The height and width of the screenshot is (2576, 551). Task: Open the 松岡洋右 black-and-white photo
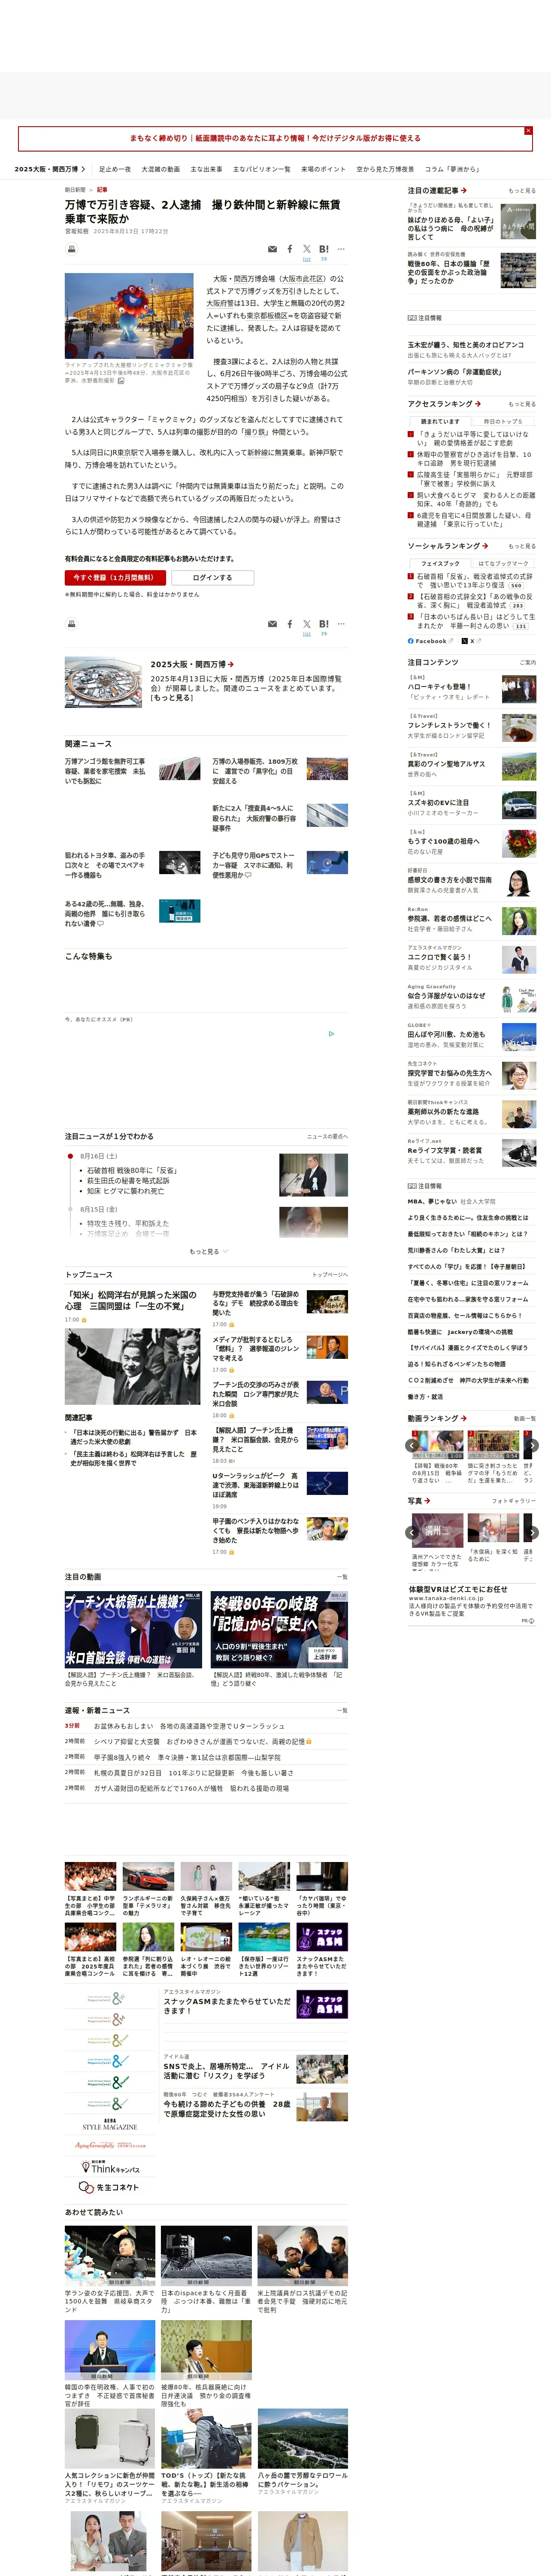pos(133,1367)
